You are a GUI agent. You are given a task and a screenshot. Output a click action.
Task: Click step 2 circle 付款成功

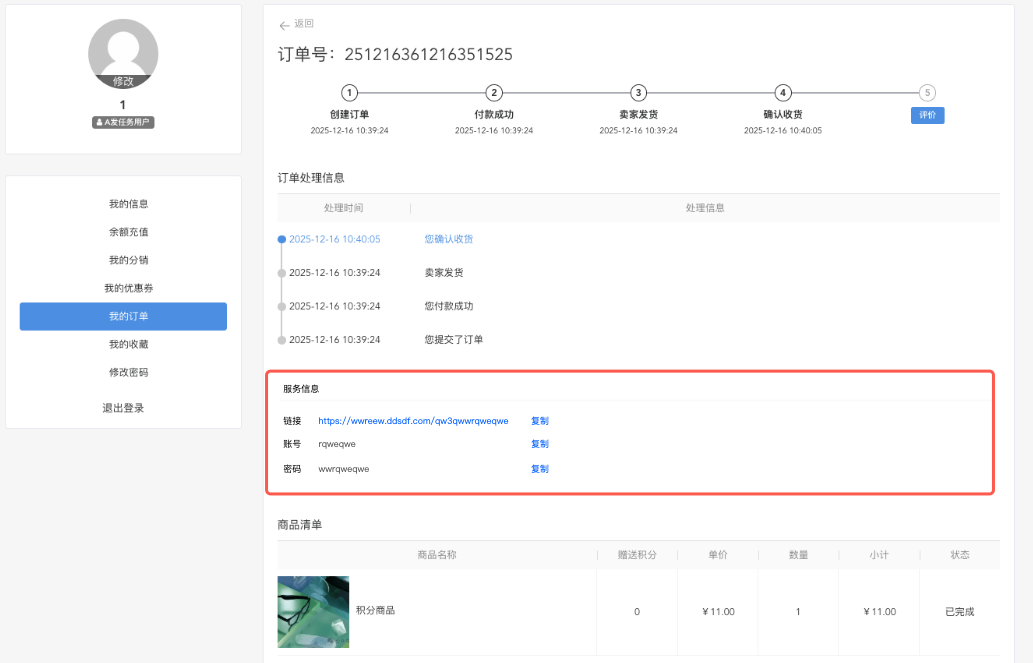tap(494, 92)
